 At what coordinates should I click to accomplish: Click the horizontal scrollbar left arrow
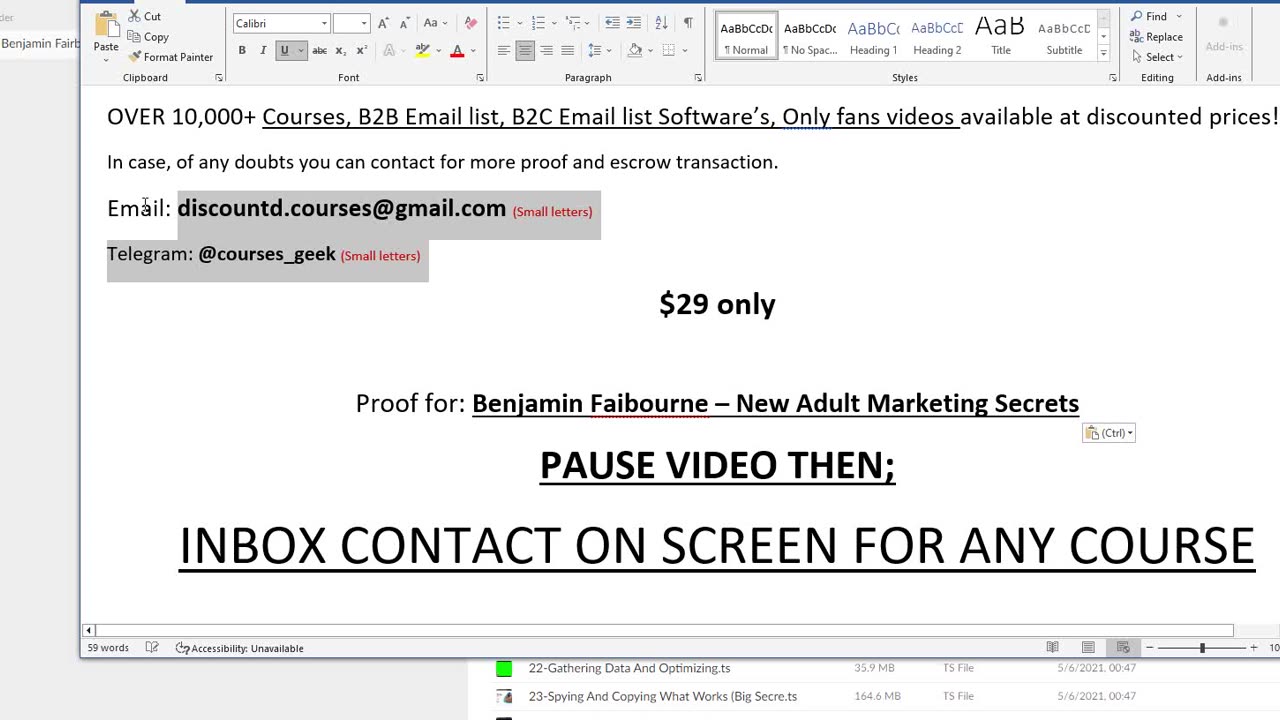pyautogui.click(x=88, y=630)
